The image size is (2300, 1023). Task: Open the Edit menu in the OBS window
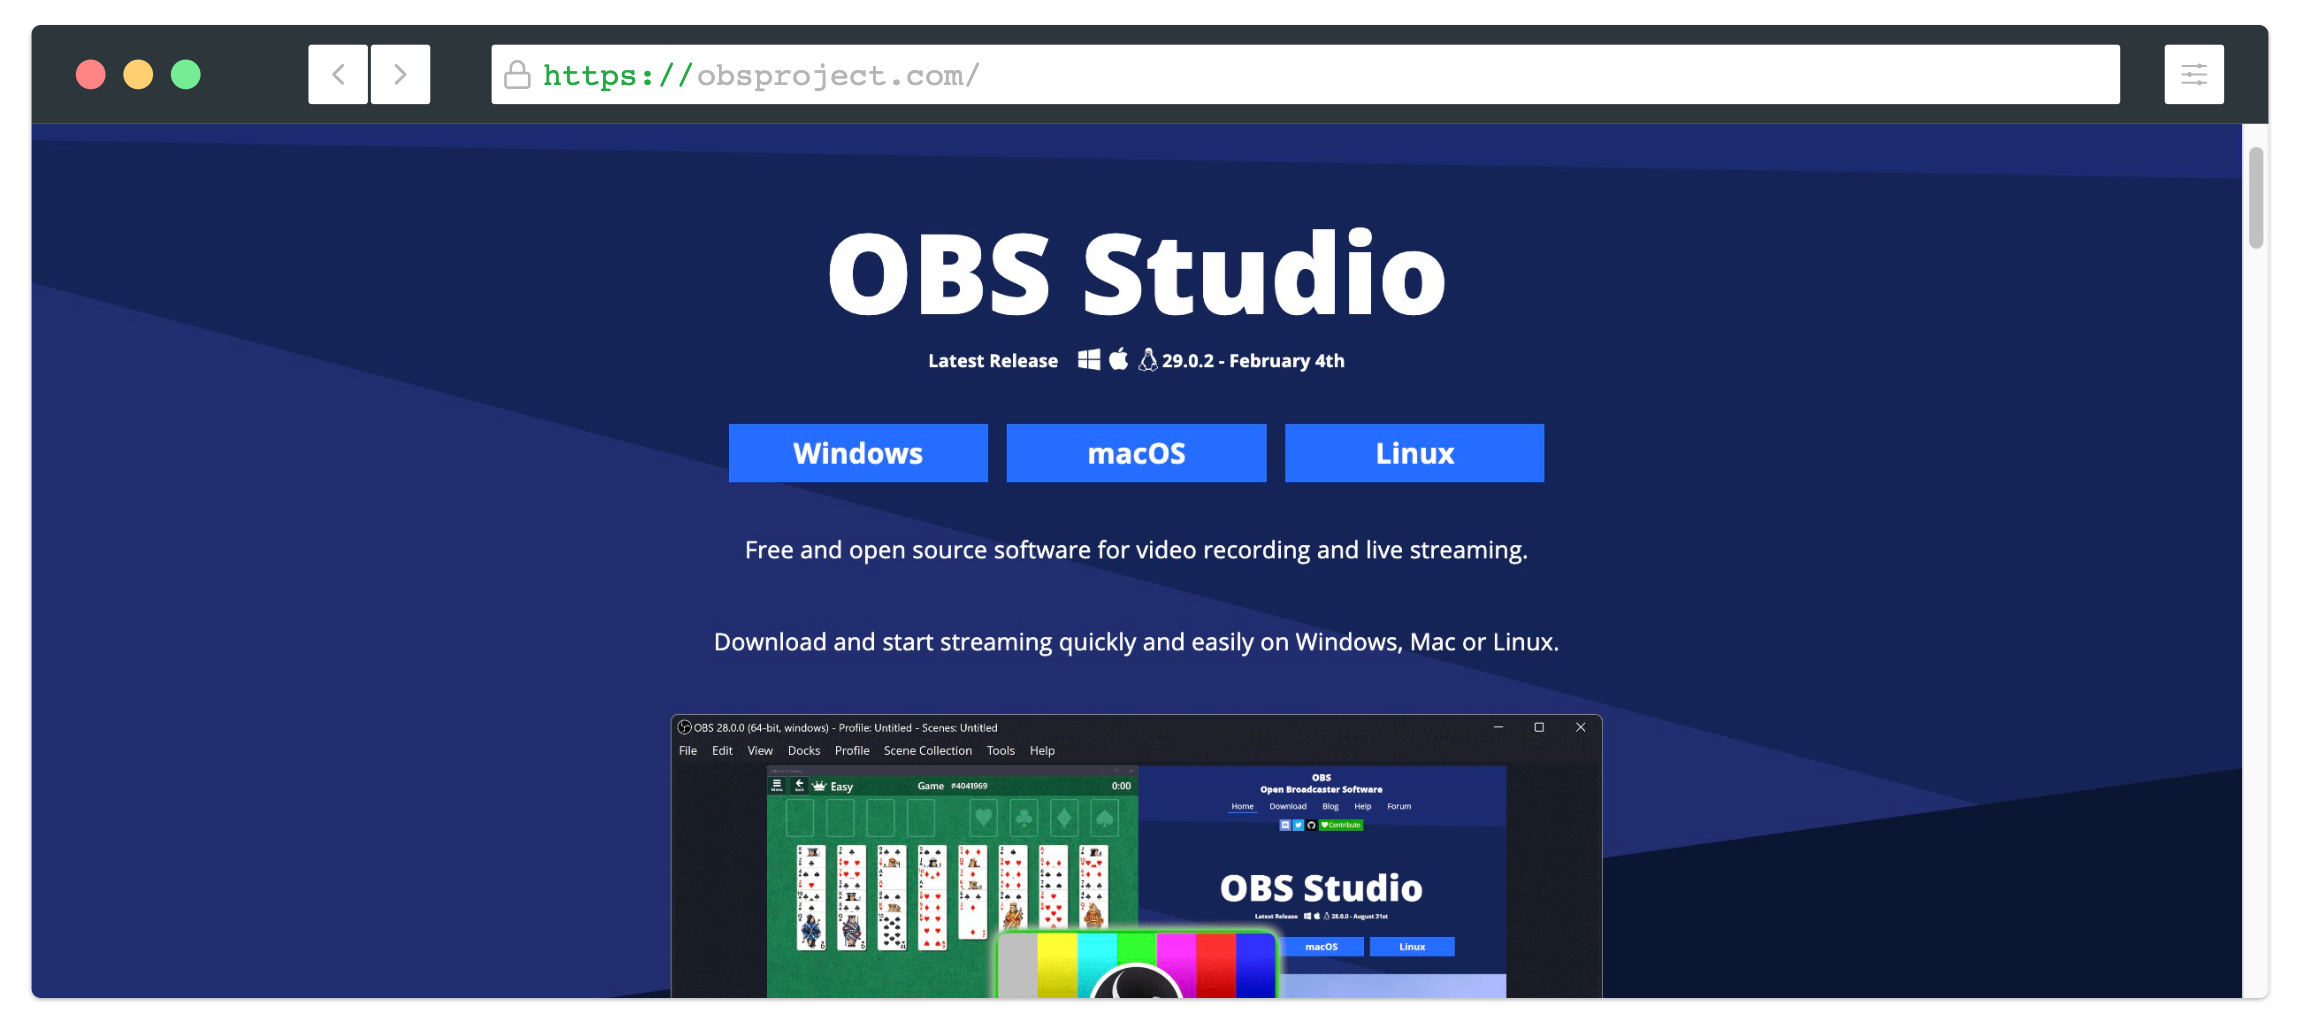coord(722,751)
